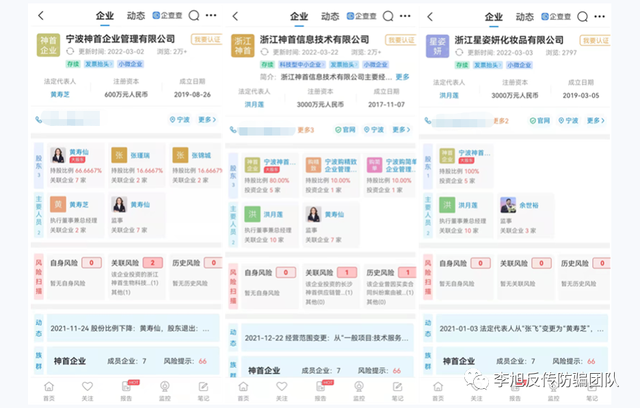Select 企业 tab on 宁波神首企业管理 screen

(105, 16)
